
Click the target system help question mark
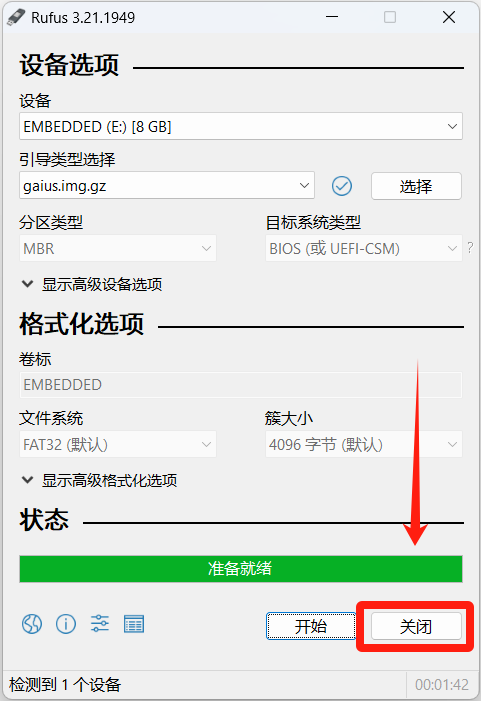470,247
